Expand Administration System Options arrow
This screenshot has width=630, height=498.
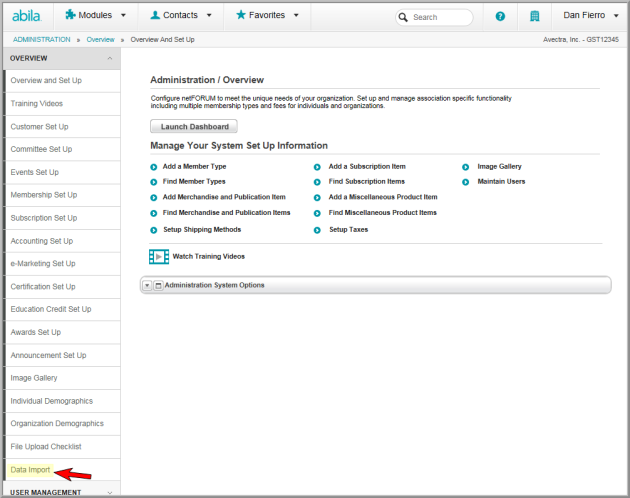(147, 285)
